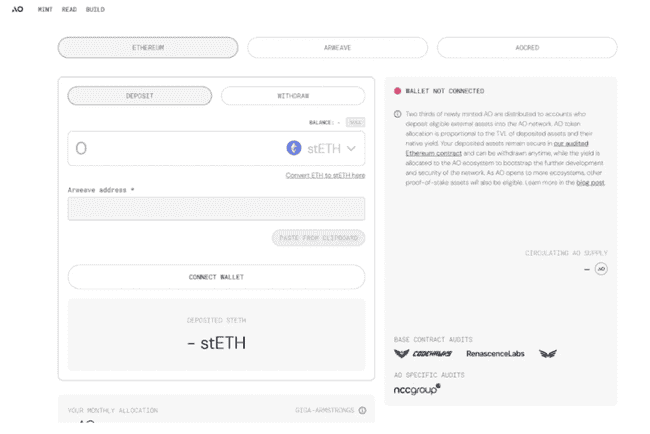Click the AO token icon under Circulating Supply

coord(601,269)
